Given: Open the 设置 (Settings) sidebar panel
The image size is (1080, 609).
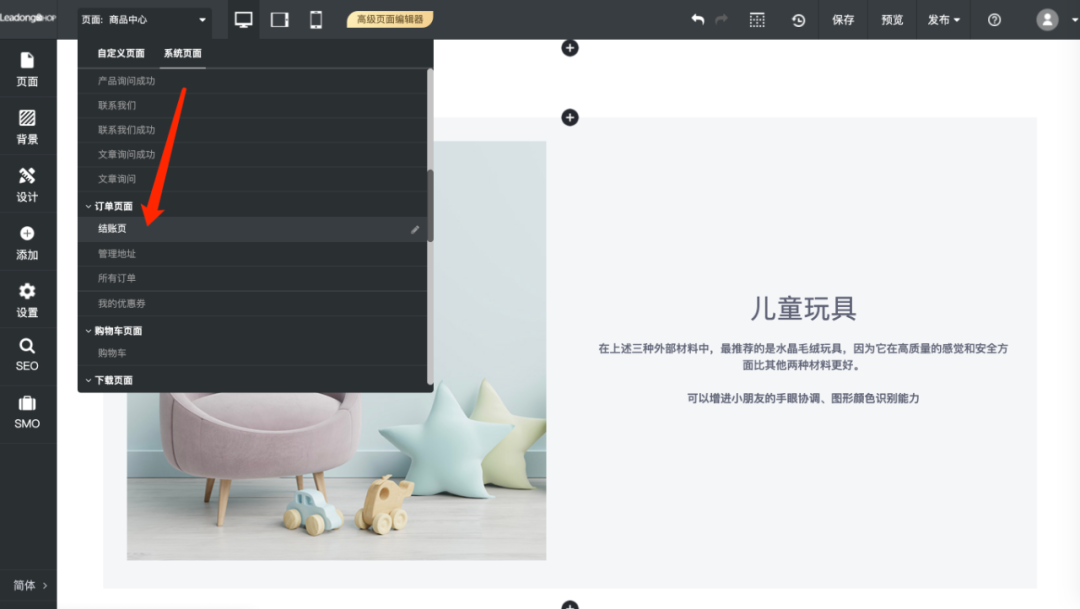Looking at the screenshot, I should (x=27, y=300).
